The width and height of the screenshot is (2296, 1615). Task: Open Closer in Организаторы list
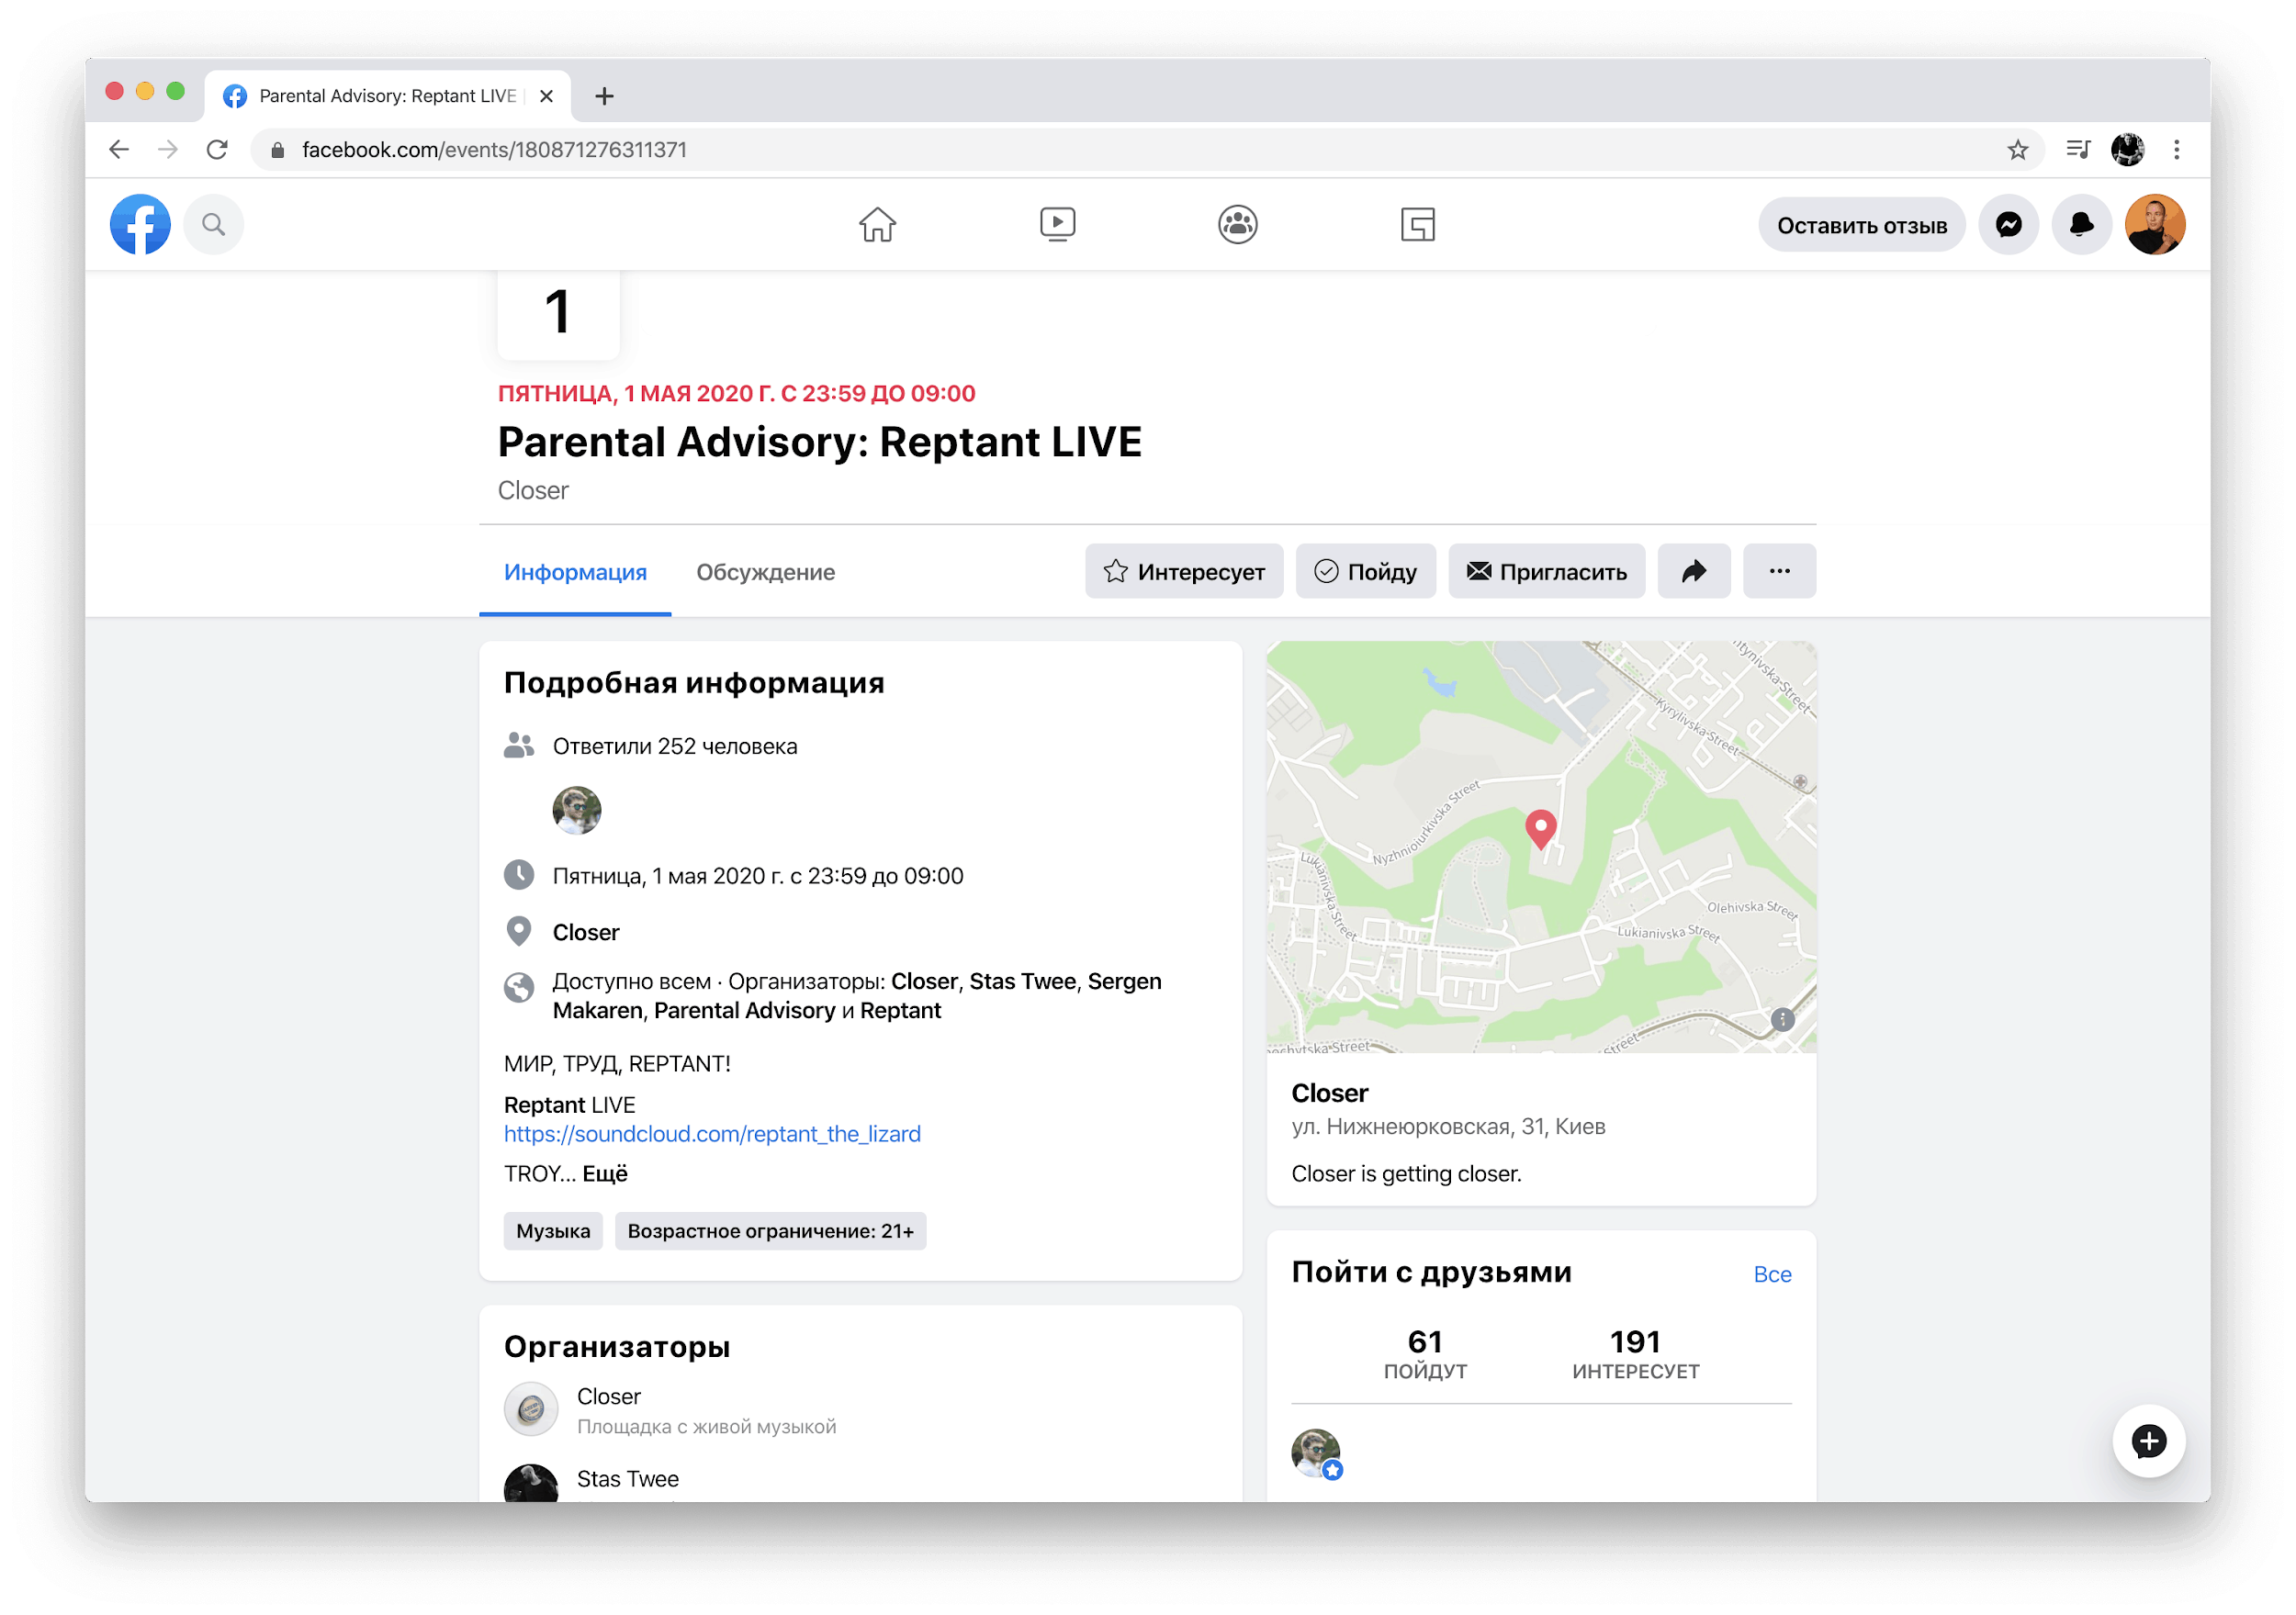pos(608,1397)
